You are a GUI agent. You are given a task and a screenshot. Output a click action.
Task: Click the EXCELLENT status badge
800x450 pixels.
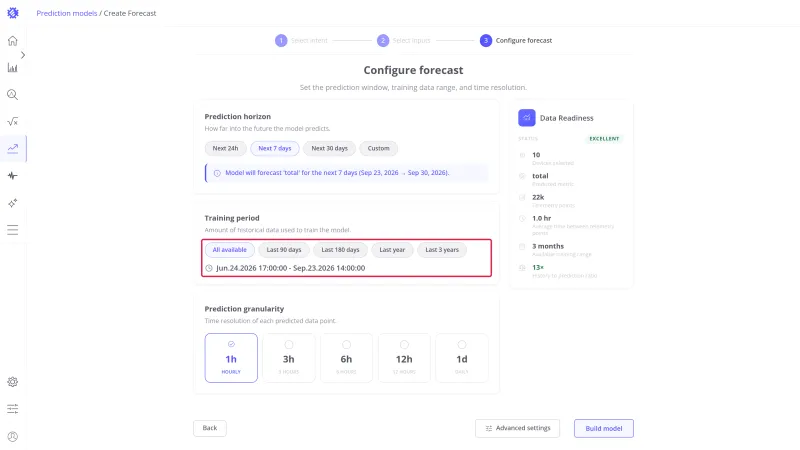pyautogui.click(x=604, y=139)
